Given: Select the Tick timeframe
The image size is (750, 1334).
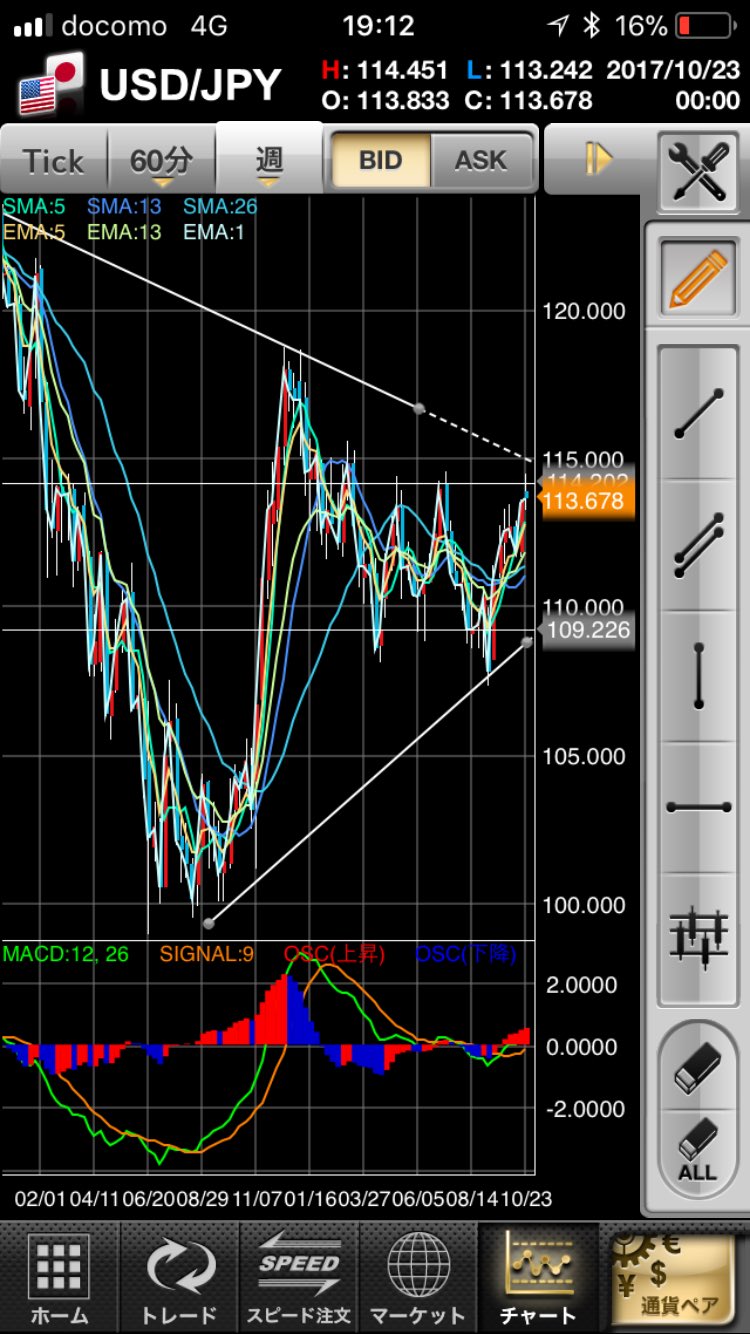Looking at the screenshot, I should [x=54, y=160].
